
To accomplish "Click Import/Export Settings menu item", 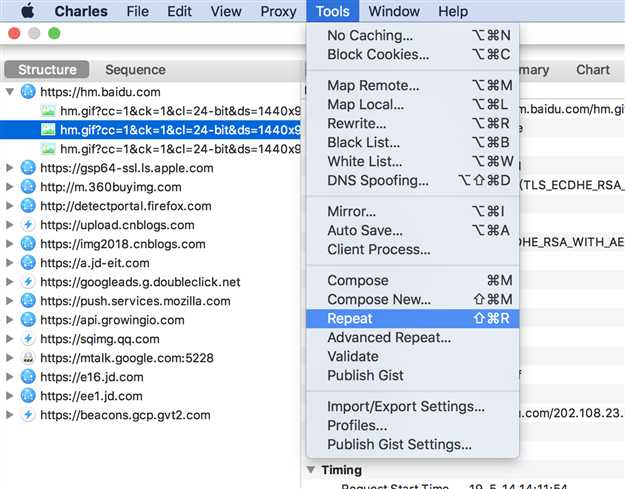I will click(x=413, y=407).
